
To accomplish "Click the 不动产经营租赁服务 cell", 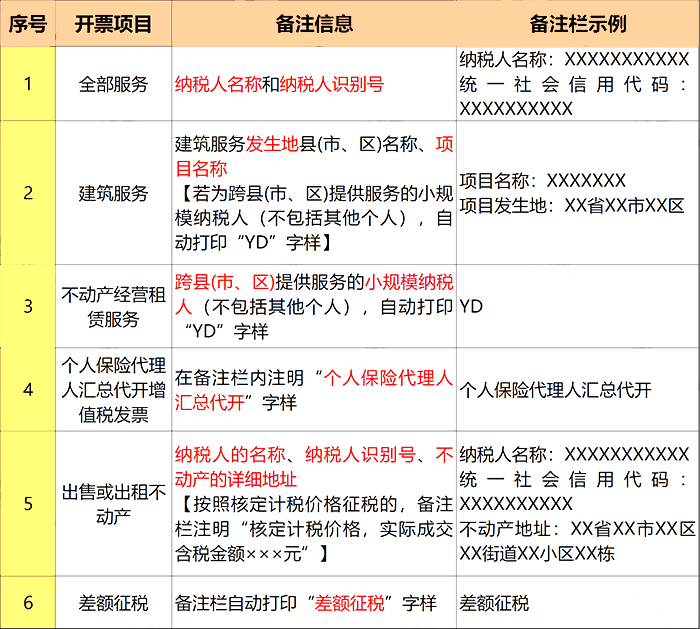I will [113, 306].
